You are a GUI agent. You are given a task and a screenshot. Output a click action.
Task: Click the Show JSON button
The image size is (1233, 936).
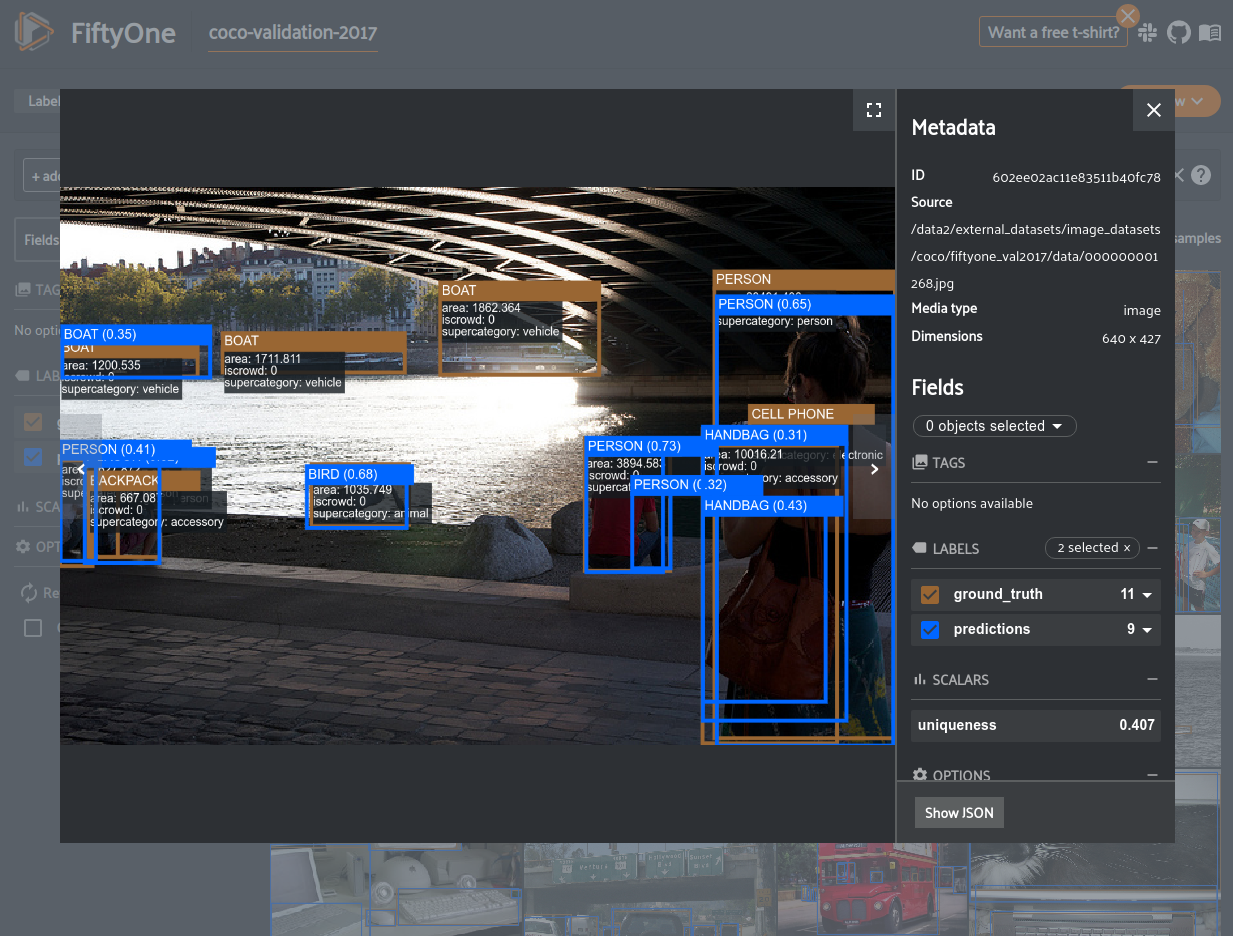point(958,812)
